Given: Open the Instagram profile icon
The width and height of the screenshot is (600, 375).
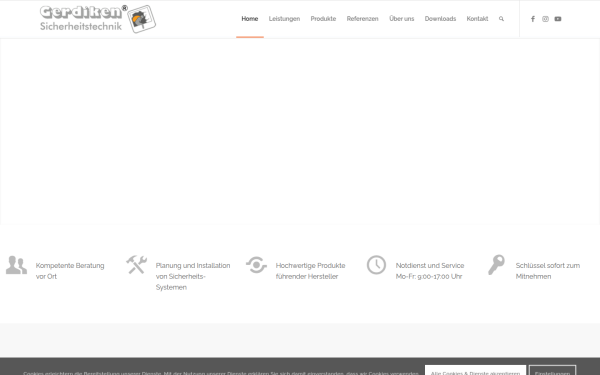Looking at the screenshot, I should [545, 19].
